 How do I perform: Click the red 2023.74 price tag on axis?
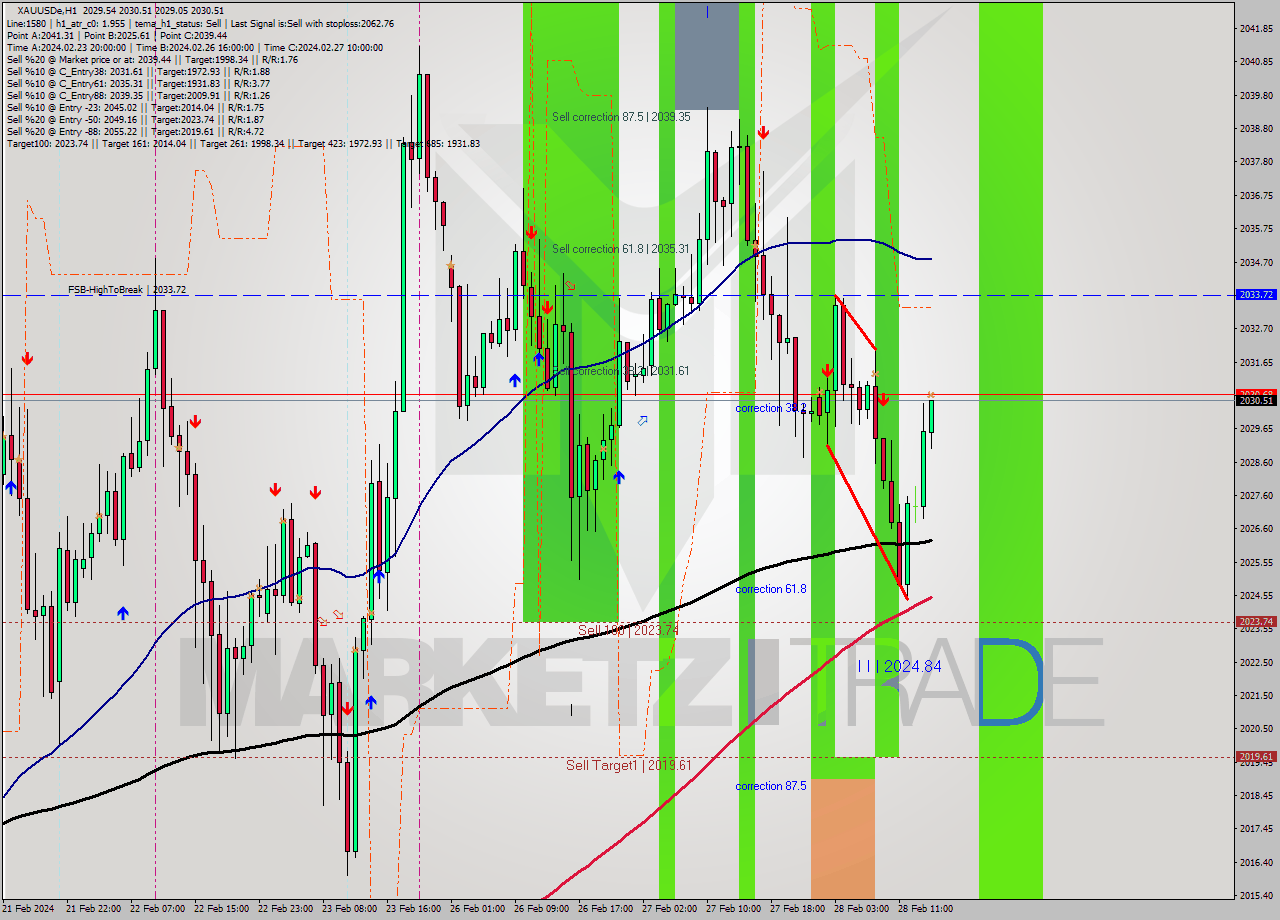tap(1256, 621)
